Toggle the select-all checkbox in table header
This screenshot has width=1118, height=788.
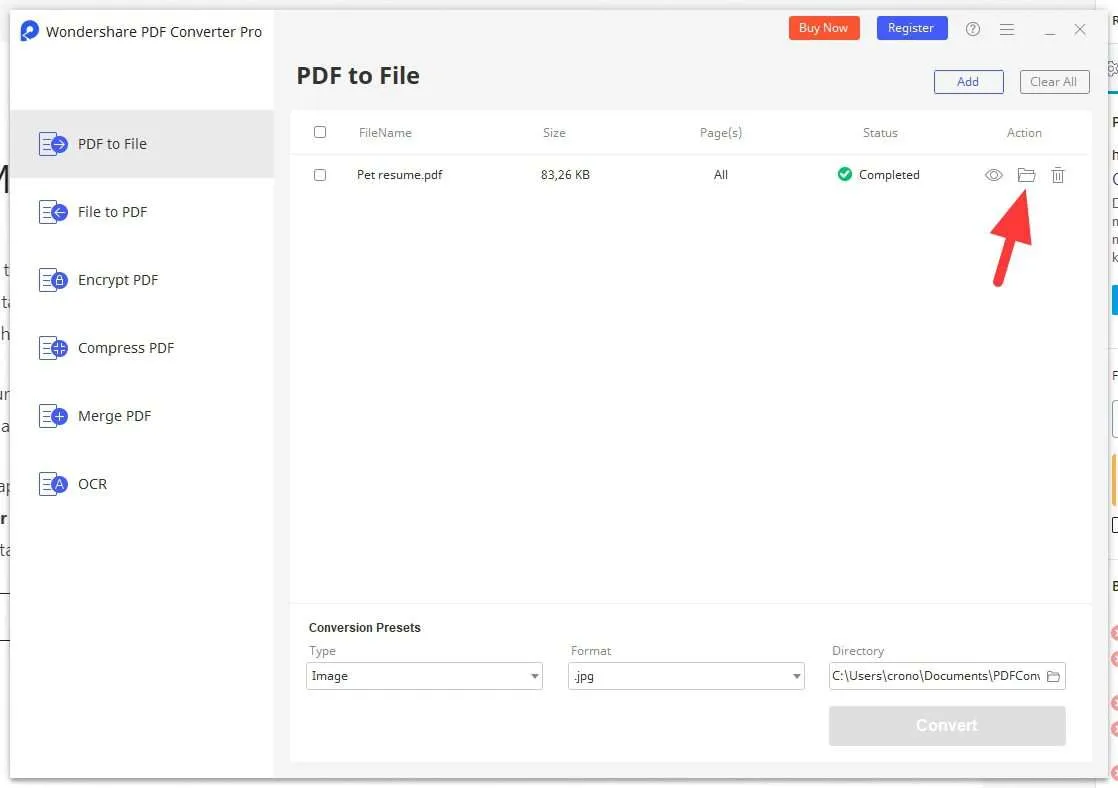(320, 132)
